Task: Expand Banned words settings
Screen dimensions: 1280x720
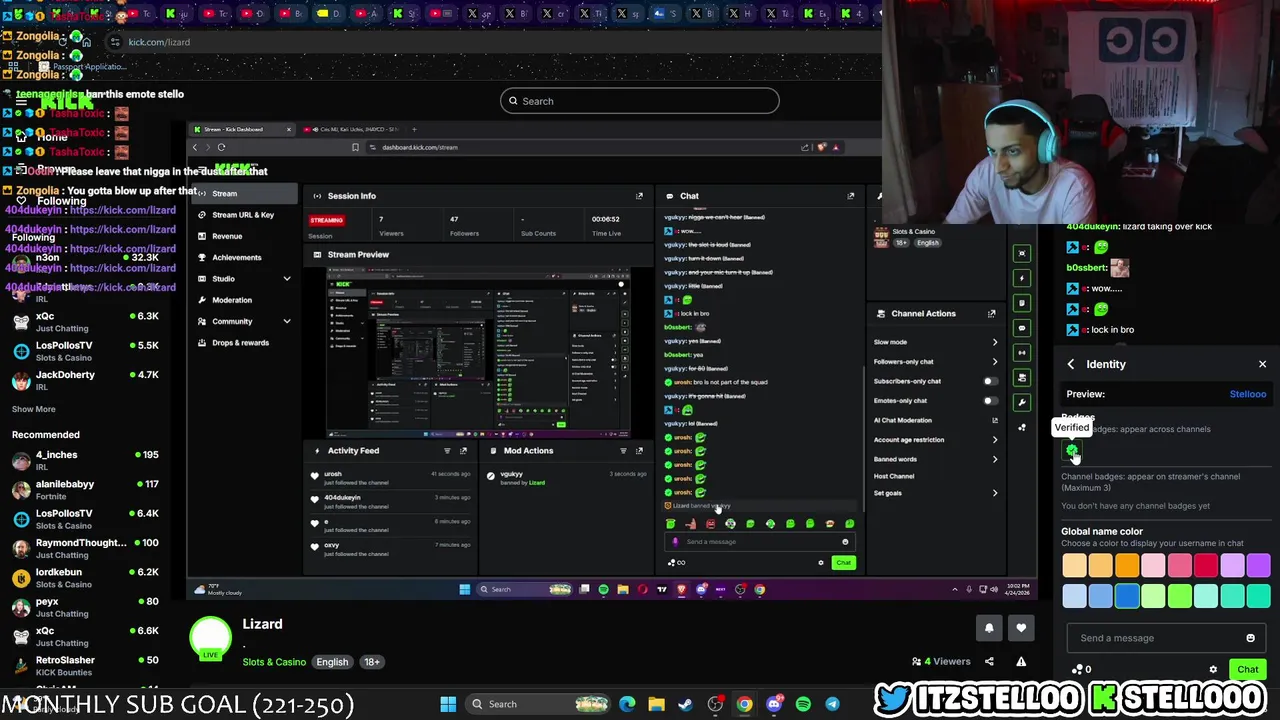Action: point(994,459)
